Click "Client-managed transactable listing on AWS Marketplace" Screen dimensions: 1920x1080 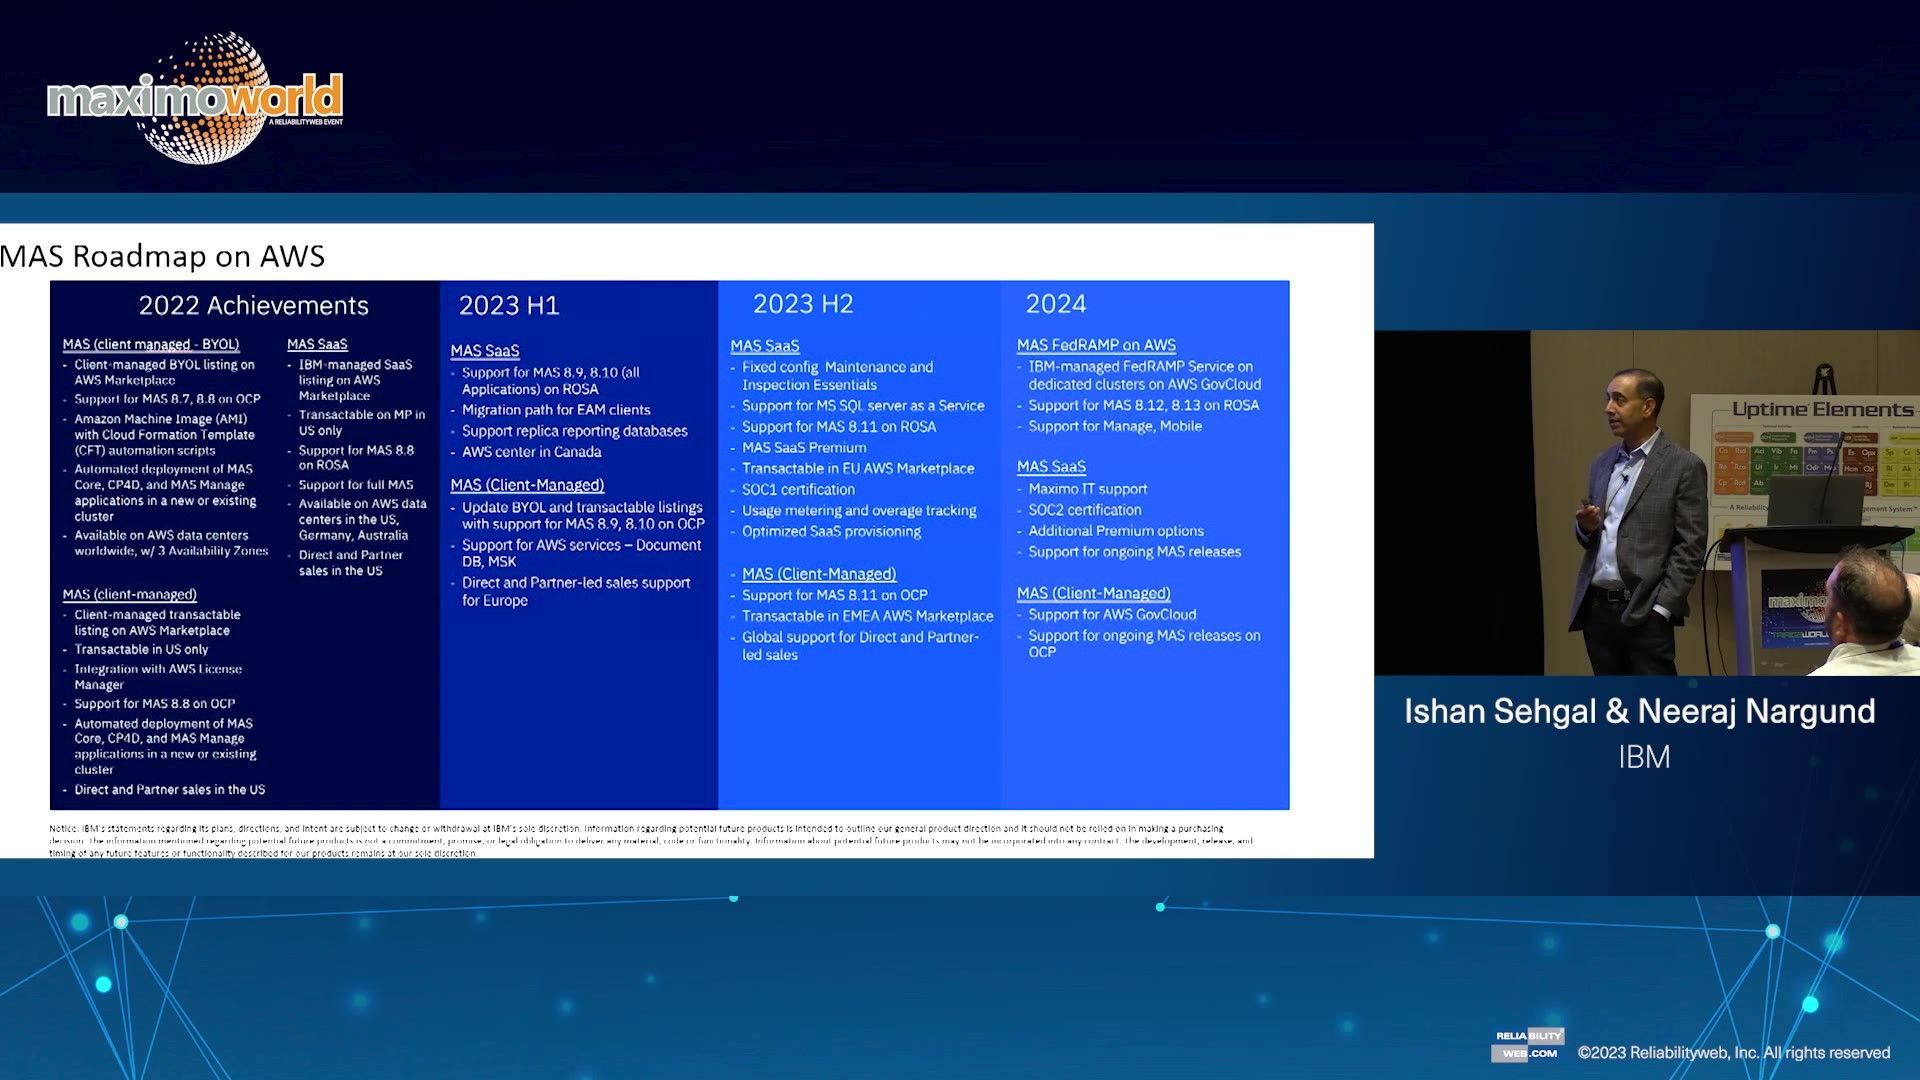click(x=157, y=623)
